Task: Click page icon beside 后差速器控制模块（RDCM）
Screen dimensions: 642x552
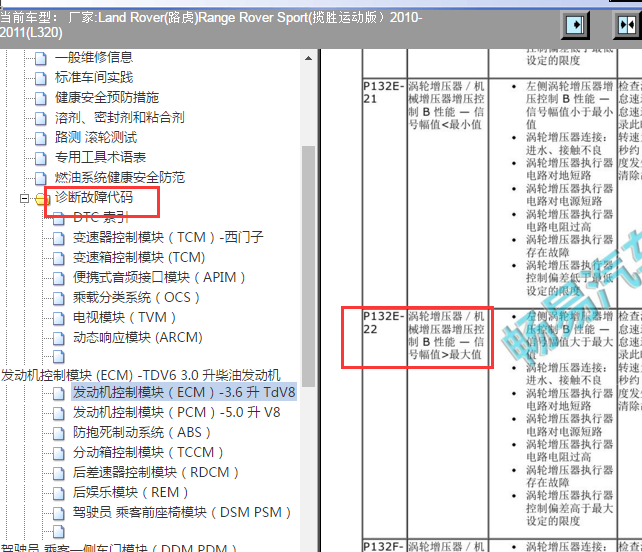Action: point(59,474)
